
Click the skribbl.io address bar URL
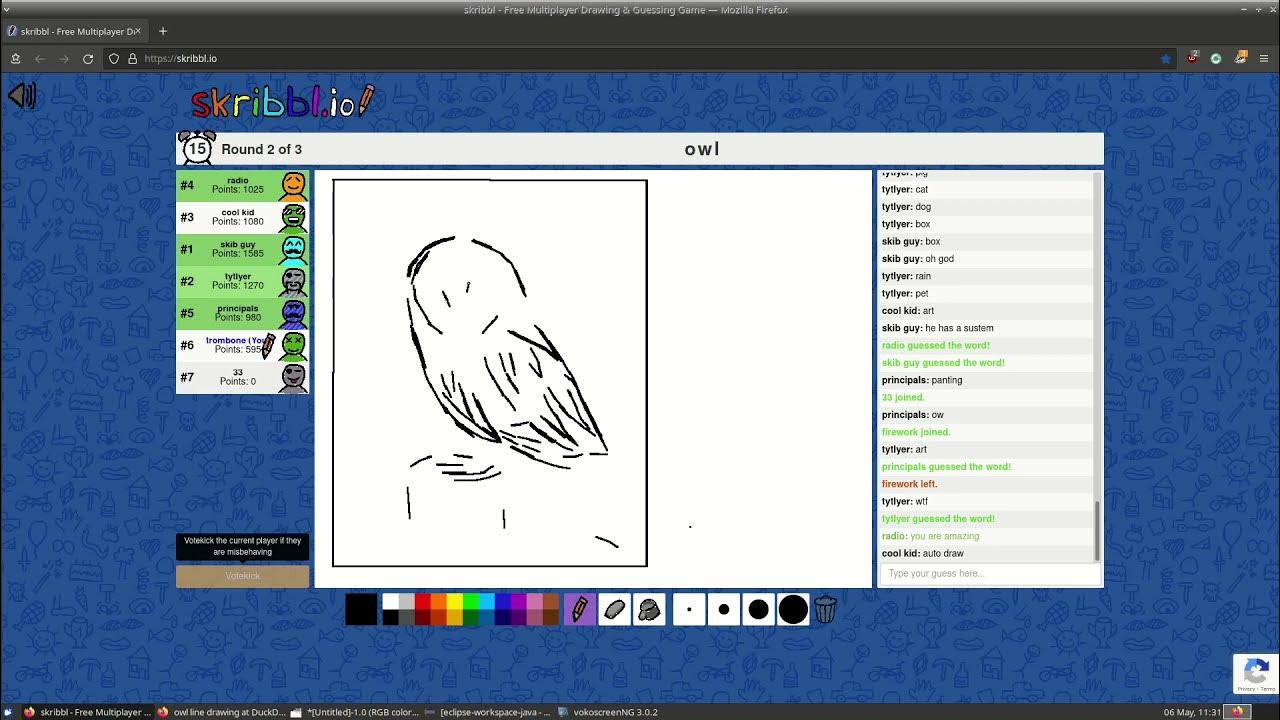[181, 59]
